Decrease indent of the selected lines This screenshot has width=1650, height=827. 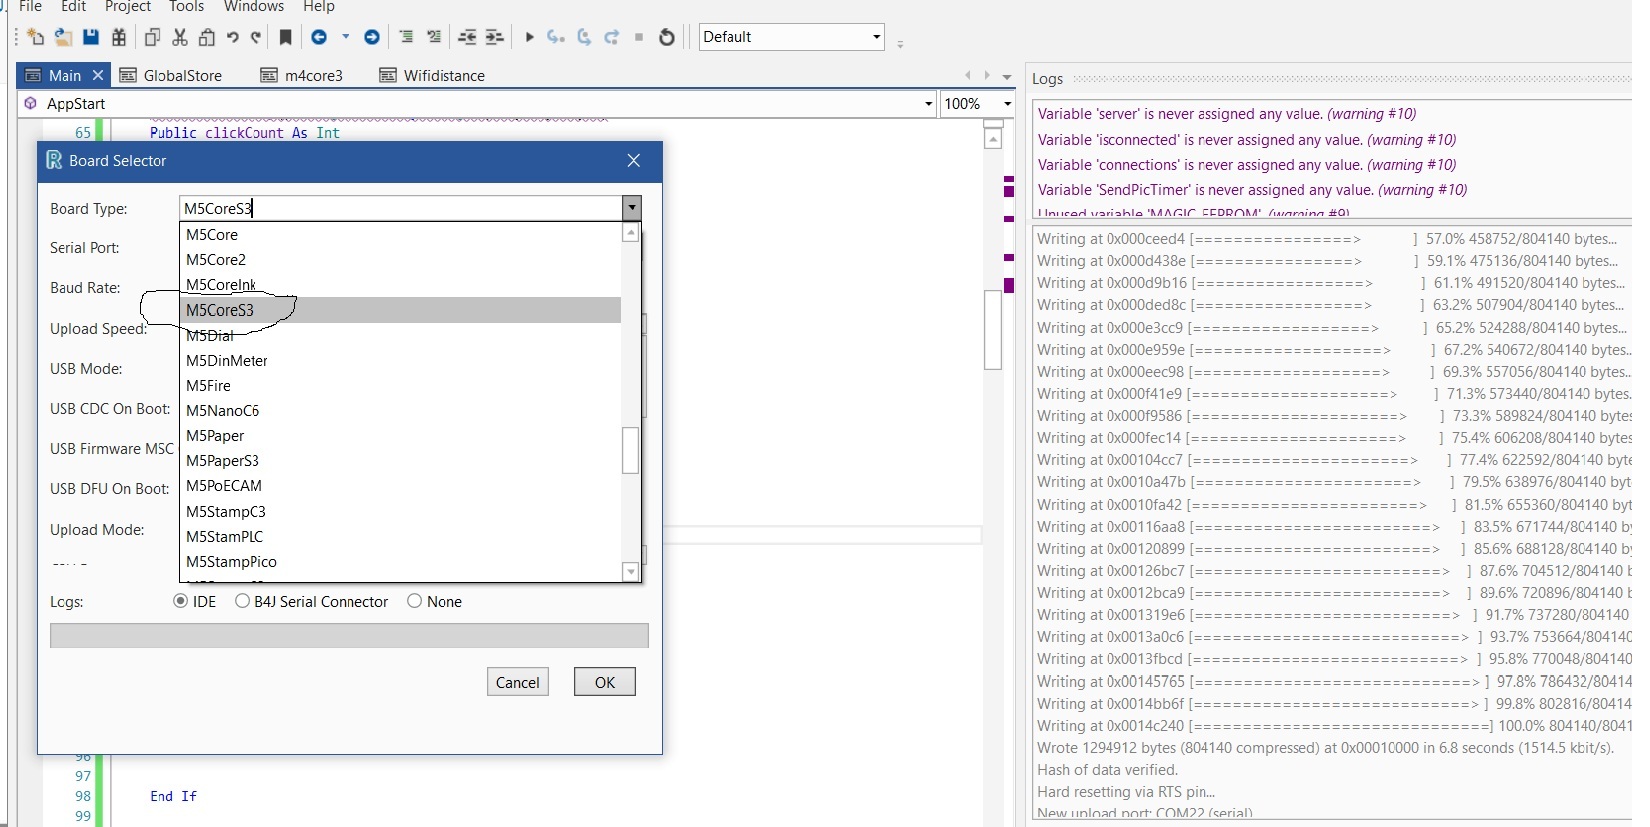click(467, 37)
